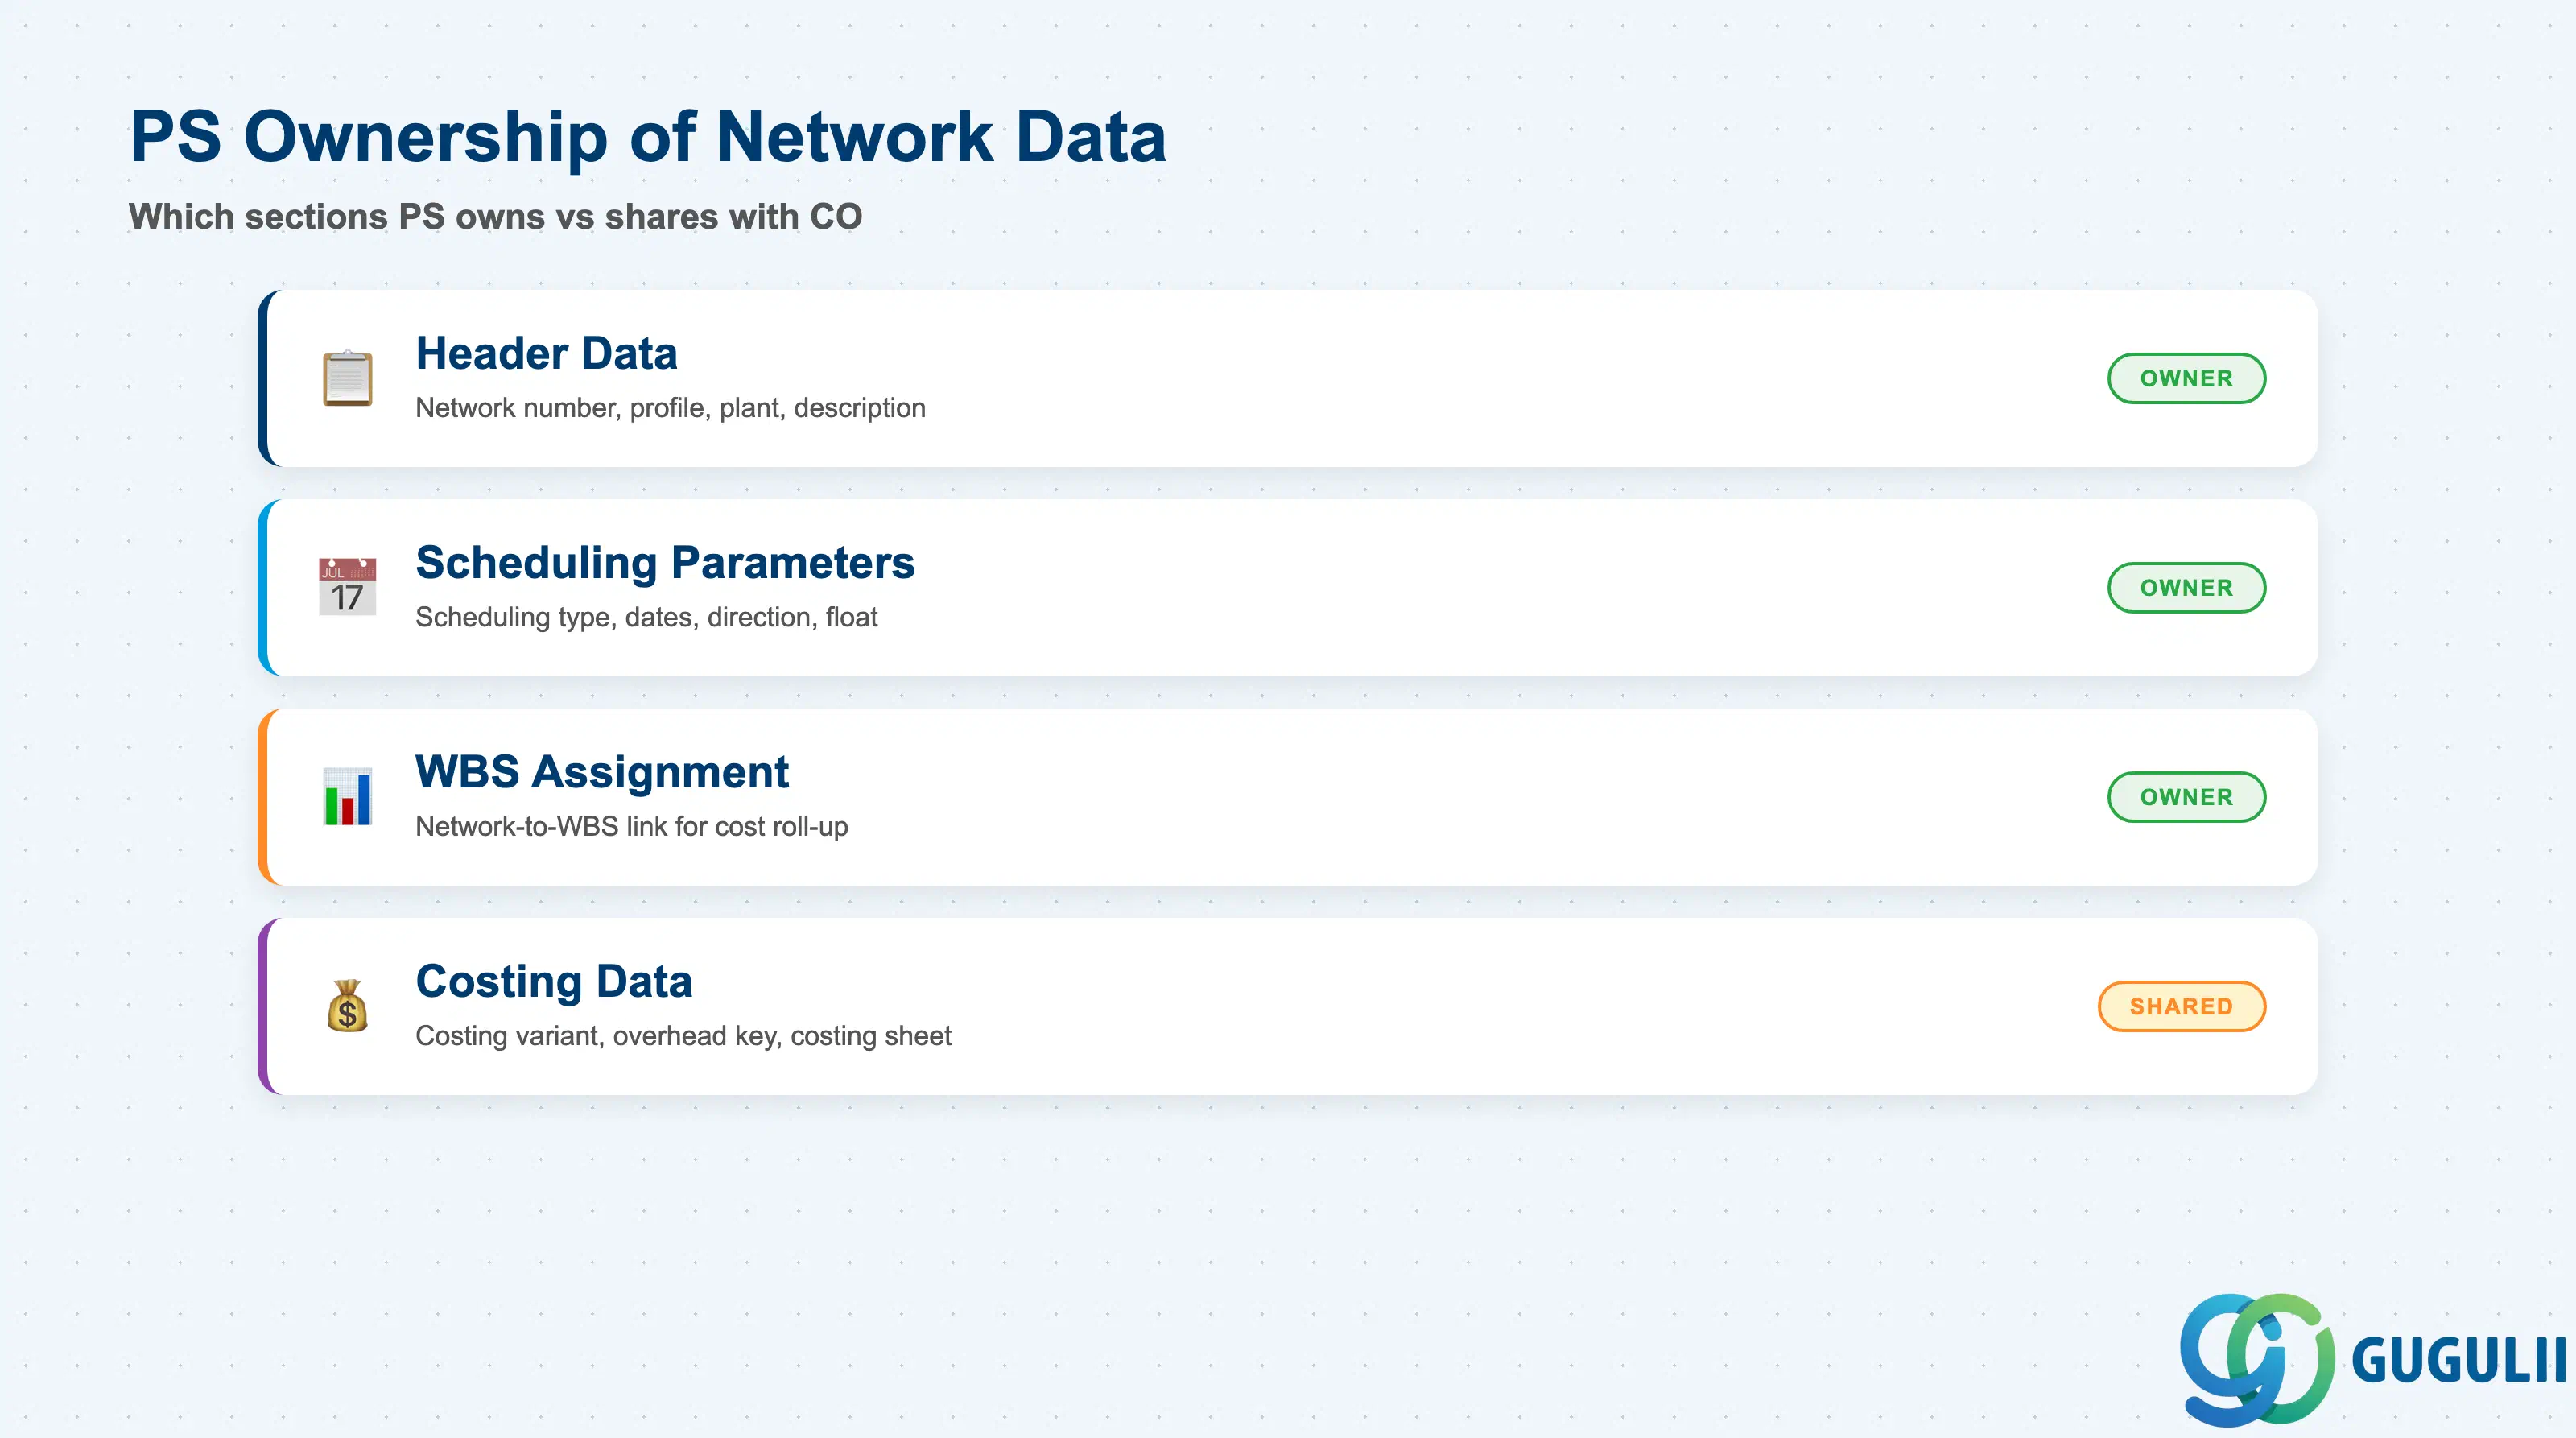Click the 'PS Ownership of Network Data' heading
This screenshot has height=1438, width=2576.
coord(648,136)
